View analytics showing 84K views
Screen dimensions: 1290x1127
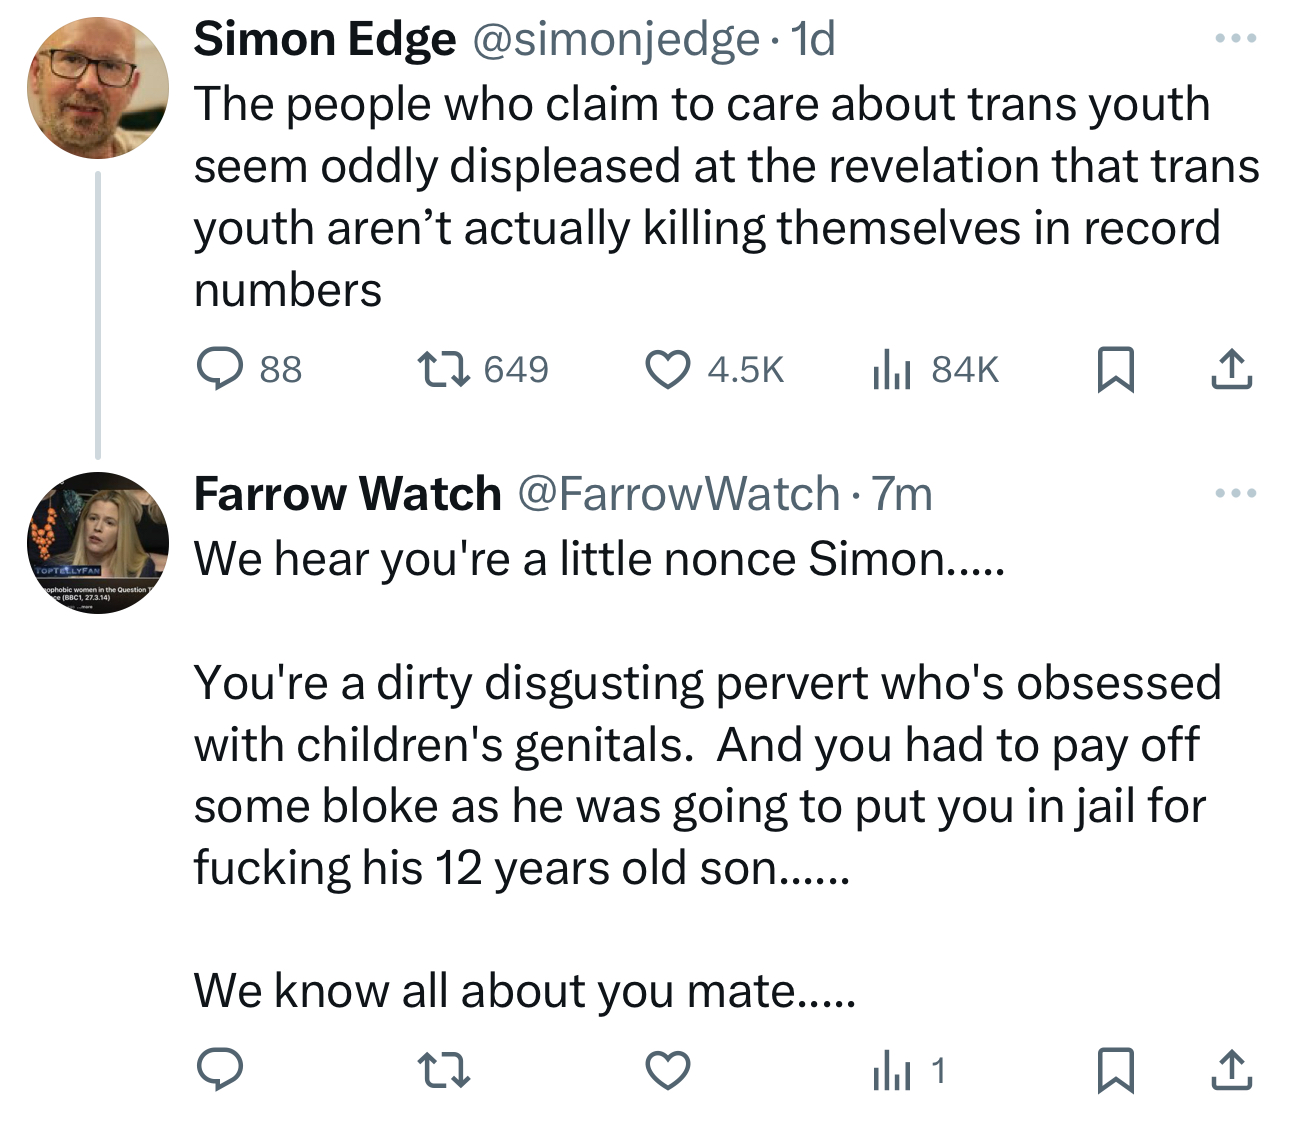tap(892, 369)
